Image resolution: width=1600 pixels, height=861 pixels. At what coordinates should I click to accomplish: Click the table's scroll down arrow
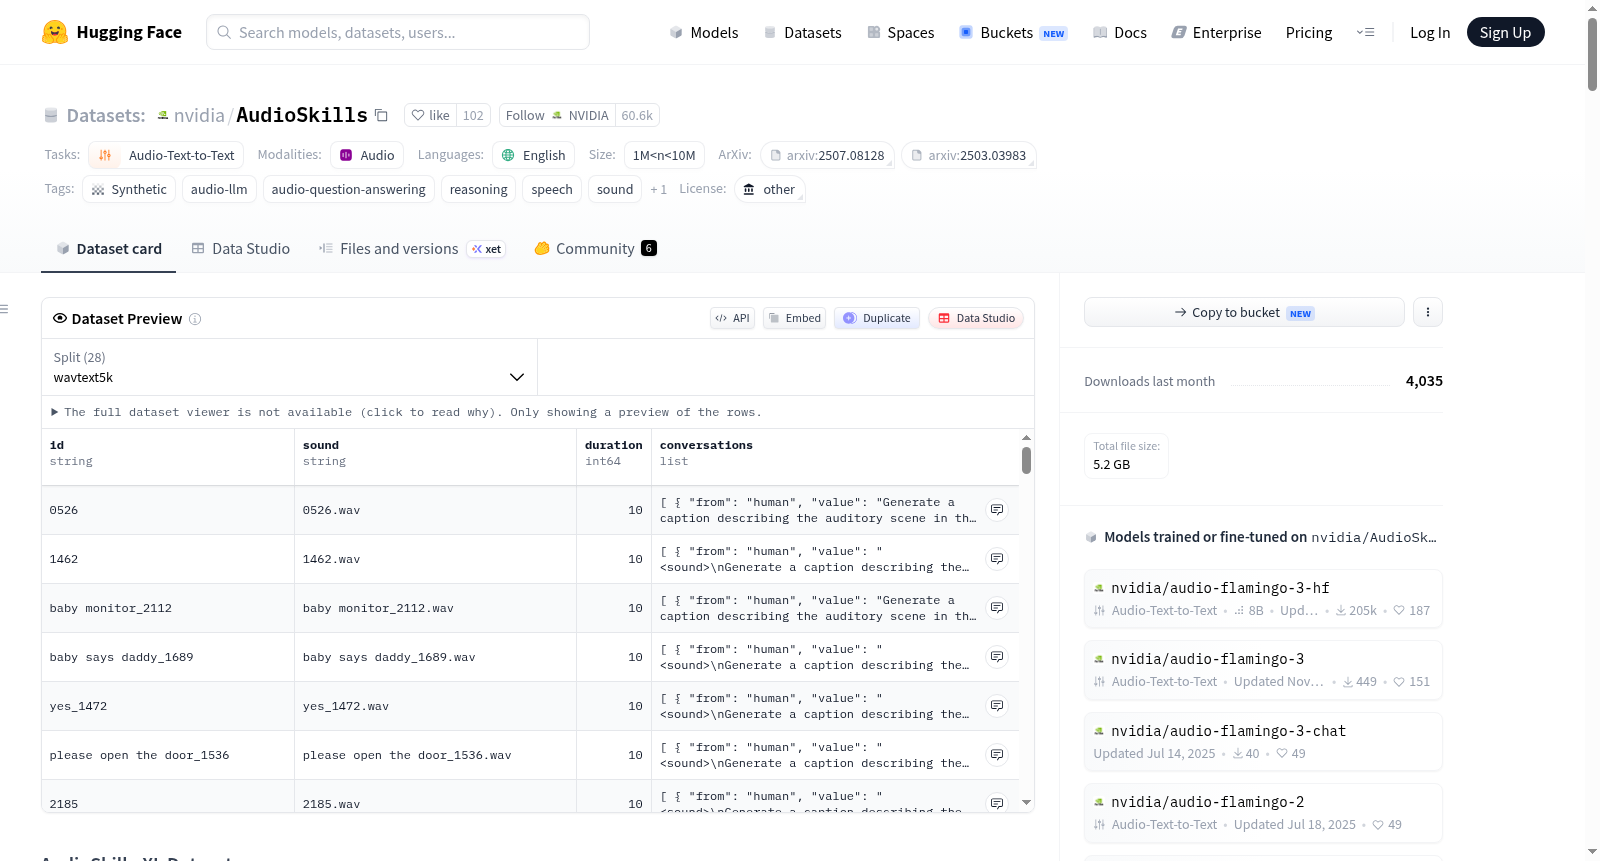(x=1026, y=802)
